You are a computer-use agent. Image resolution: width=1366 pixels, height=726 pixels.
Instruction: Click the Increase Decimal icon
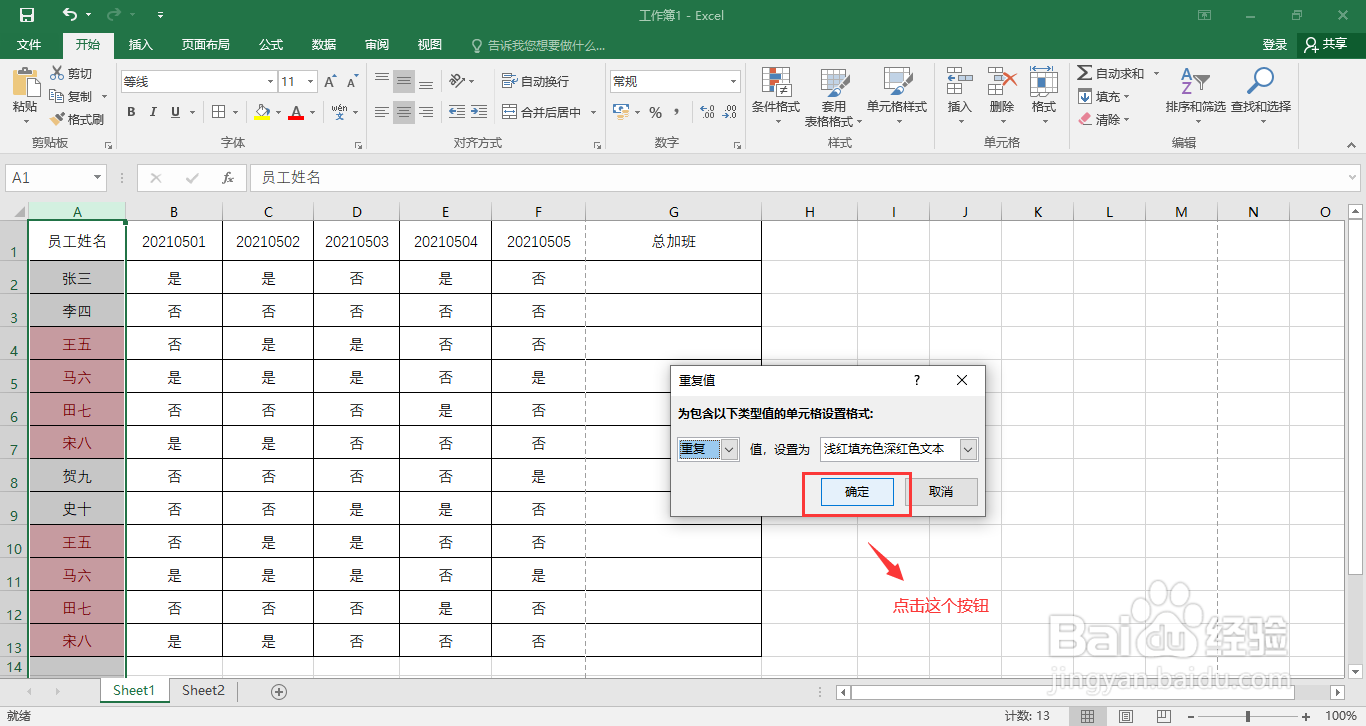(x=707, y=113)
